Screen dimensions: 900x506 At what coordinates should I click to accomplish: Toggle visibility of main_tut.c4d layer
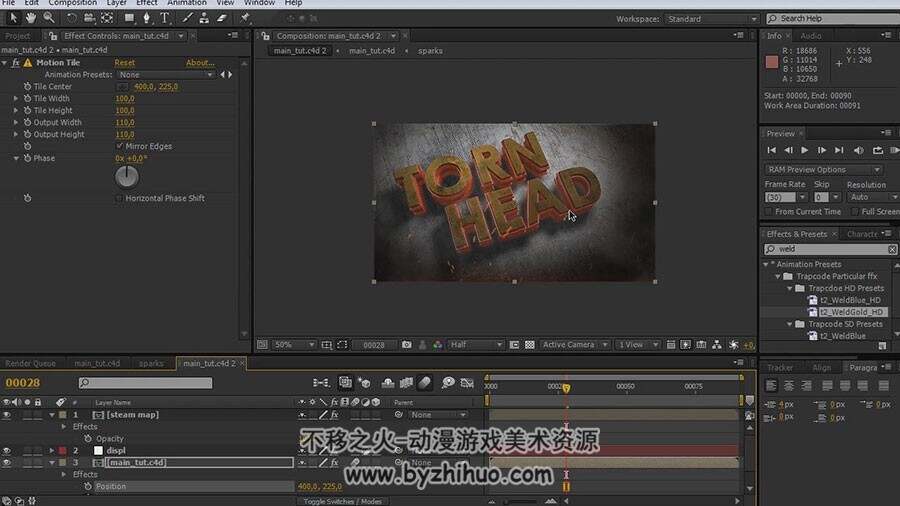tap(6, 462)
